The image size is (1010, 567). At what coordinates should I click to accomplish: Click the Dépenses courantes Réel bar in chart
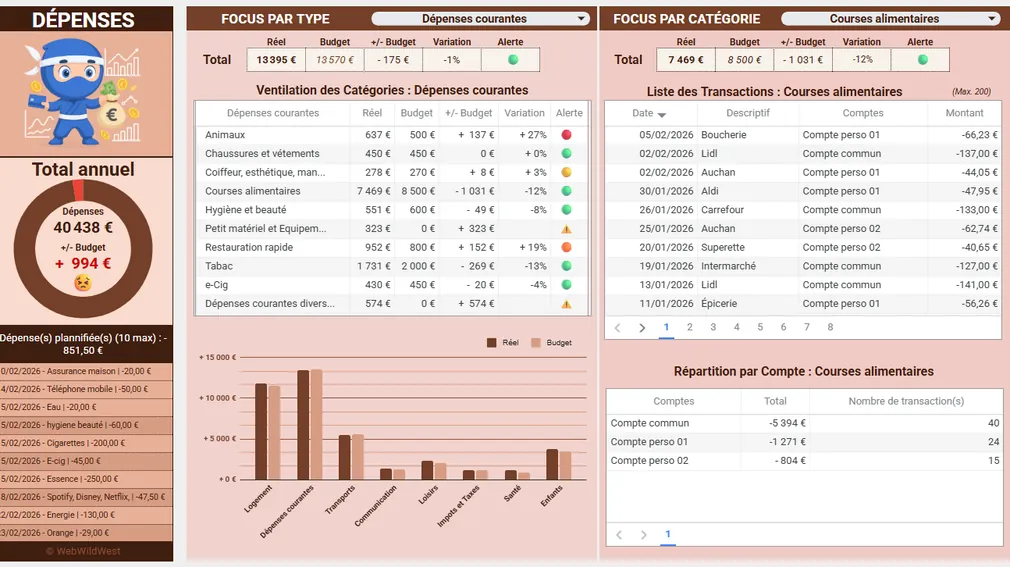pos(303,425)
